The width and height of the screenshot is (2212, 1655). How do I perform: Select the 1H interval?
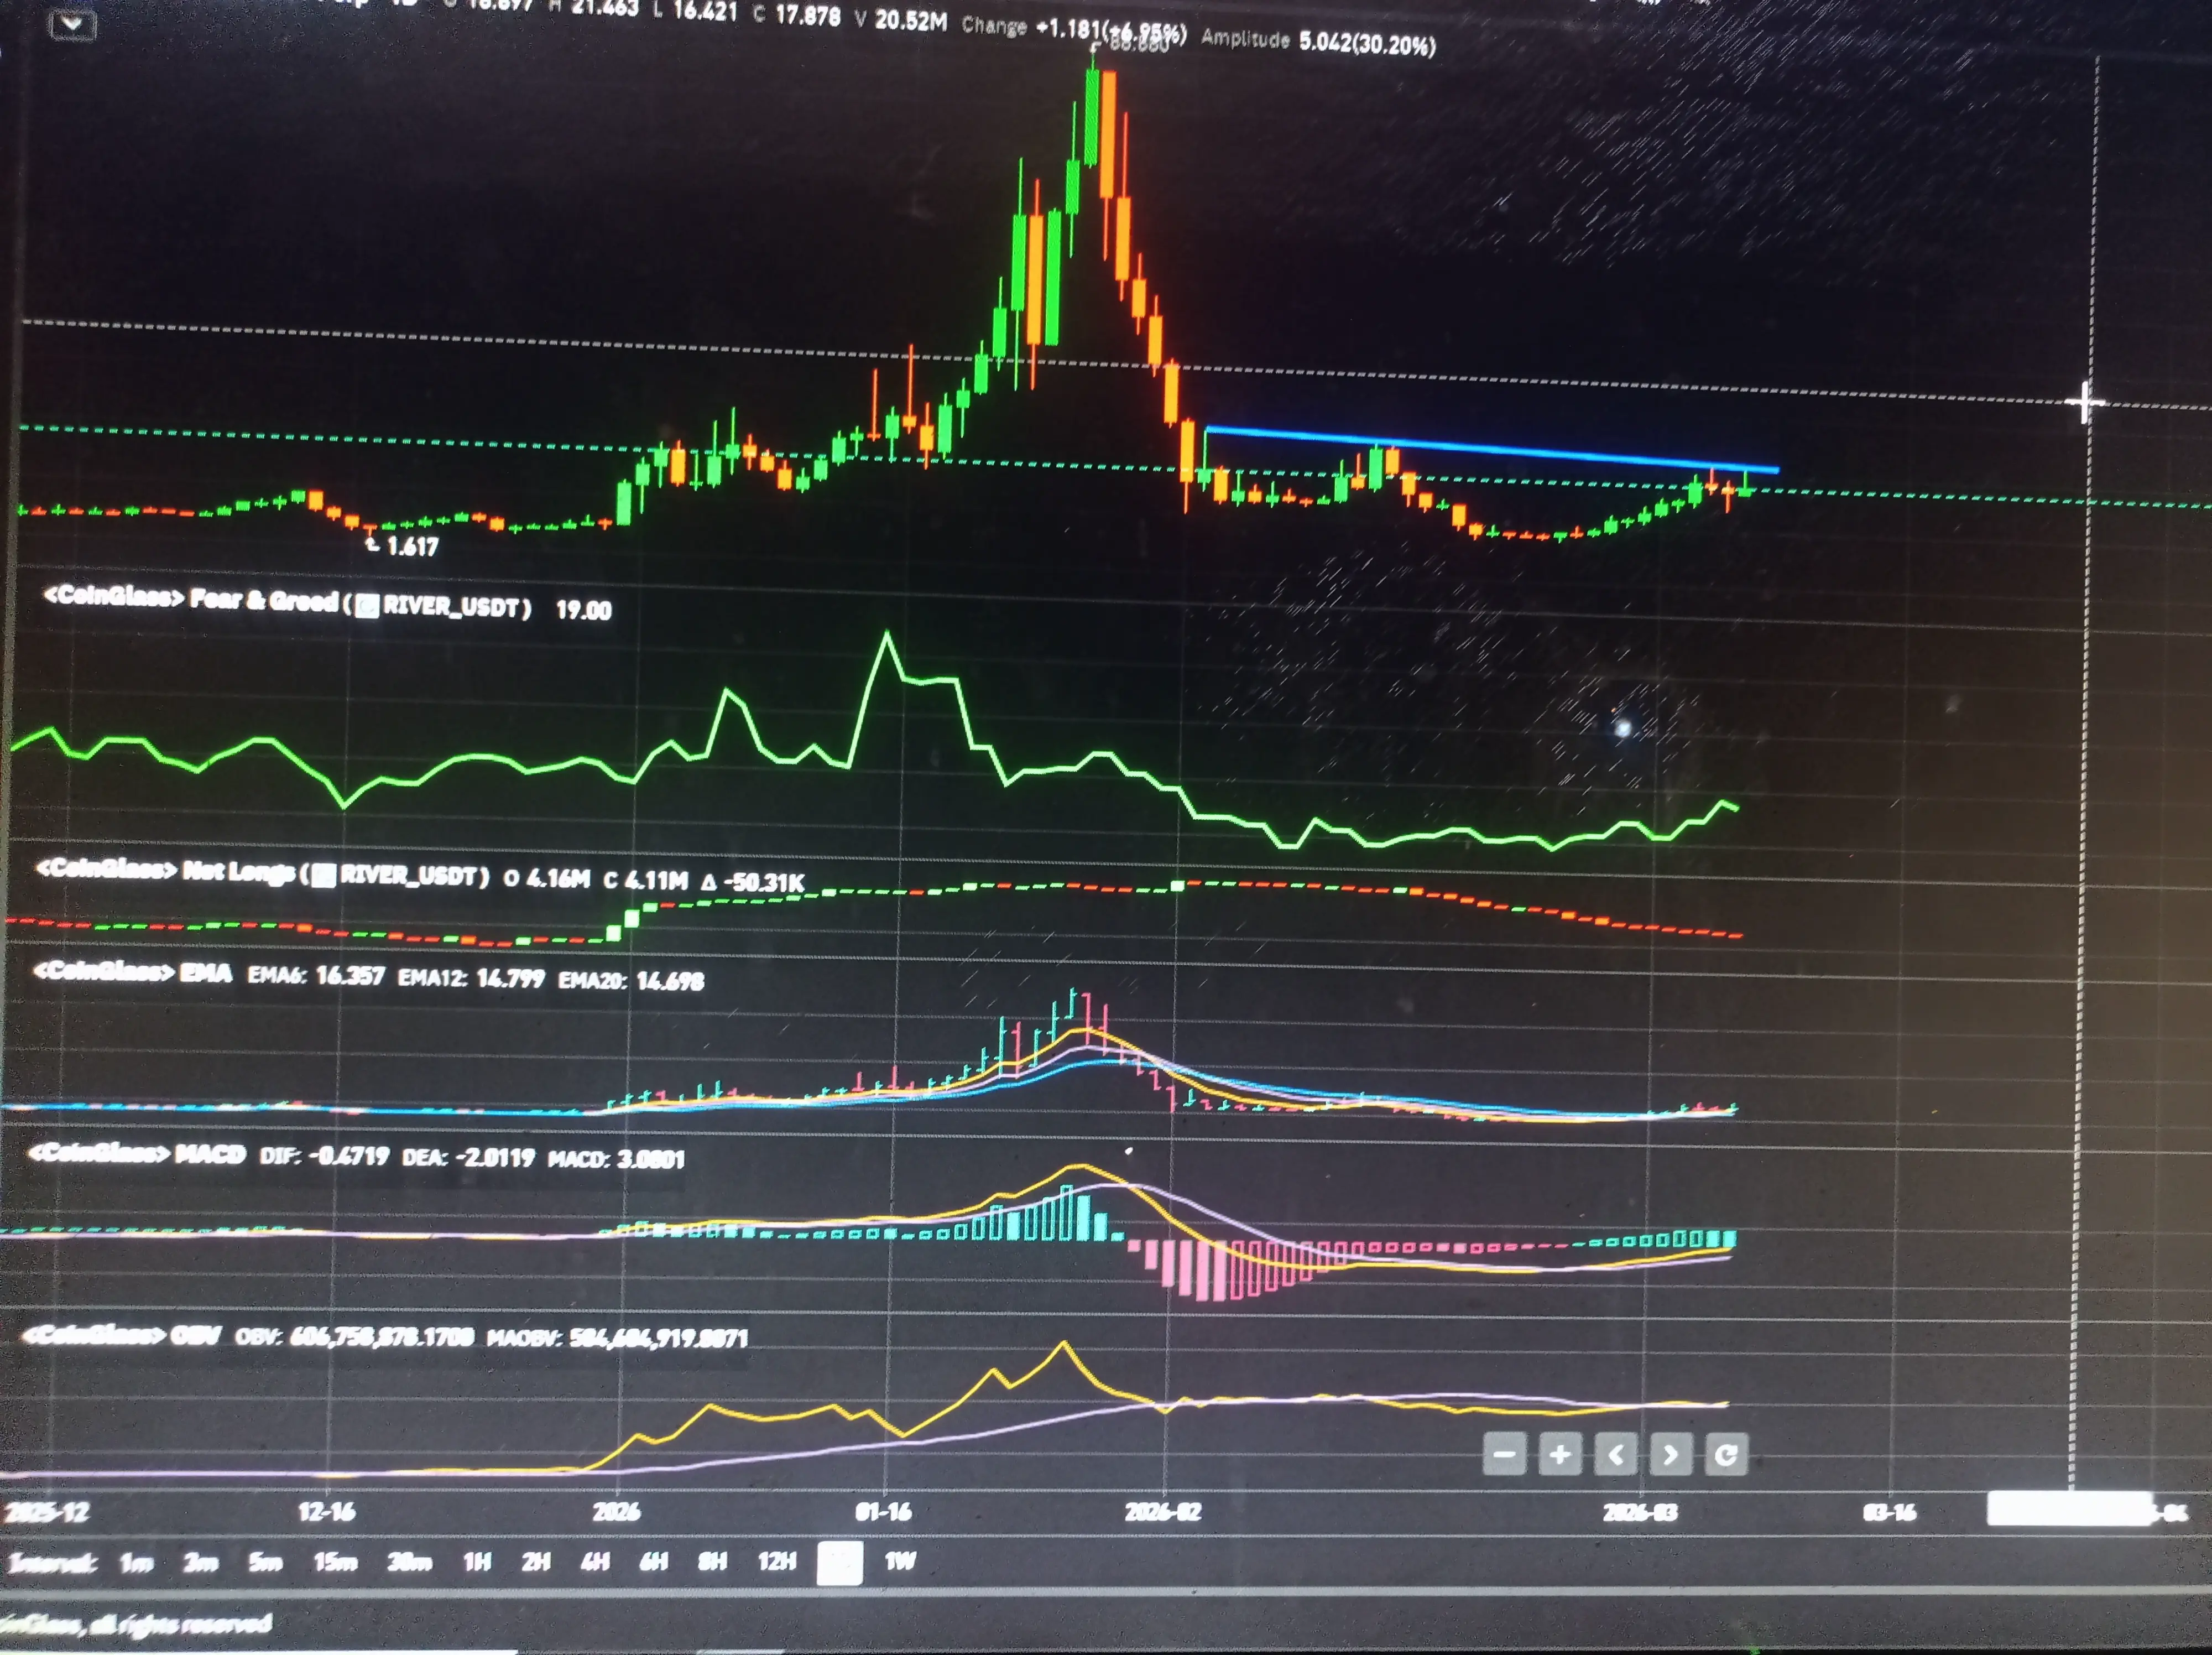(x=477, y=1562)
